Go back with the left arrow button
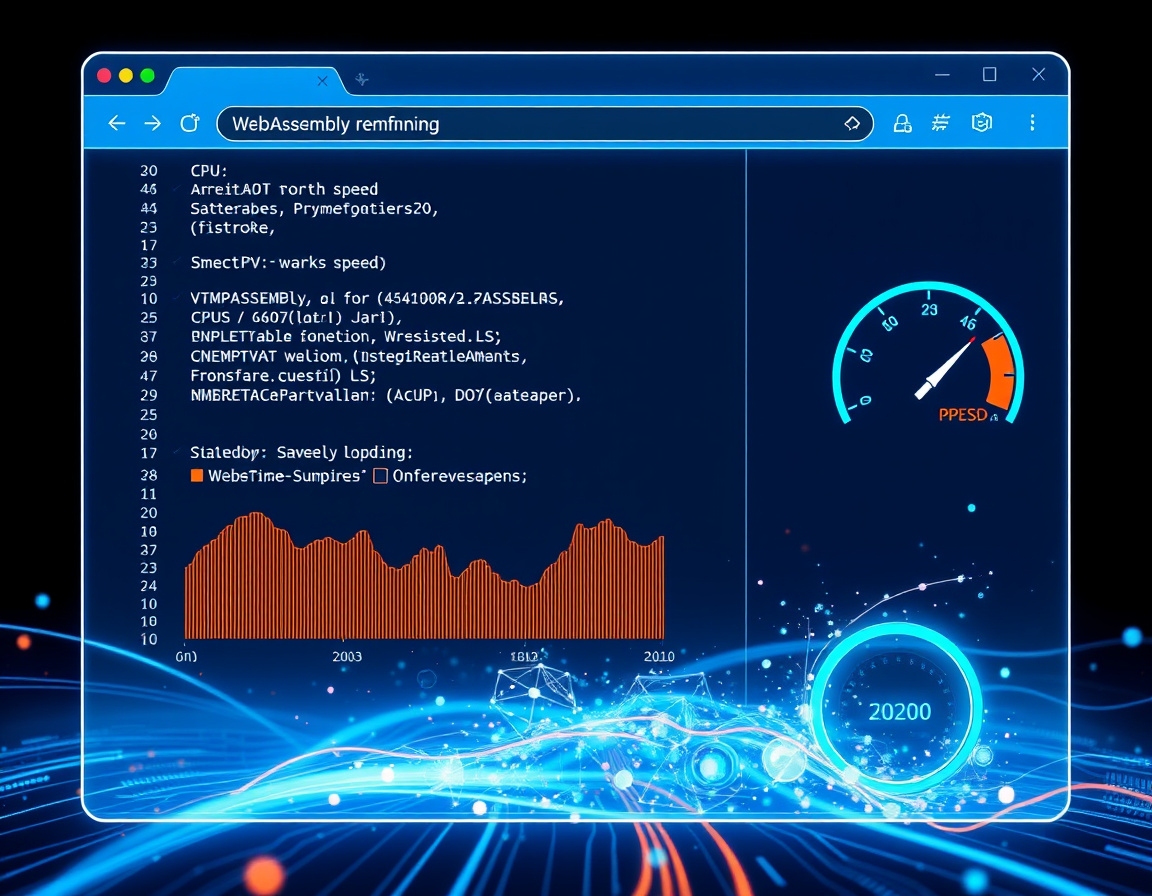Image resolution: width=1152 pixels, height=896 pixels. click(117, 123)
